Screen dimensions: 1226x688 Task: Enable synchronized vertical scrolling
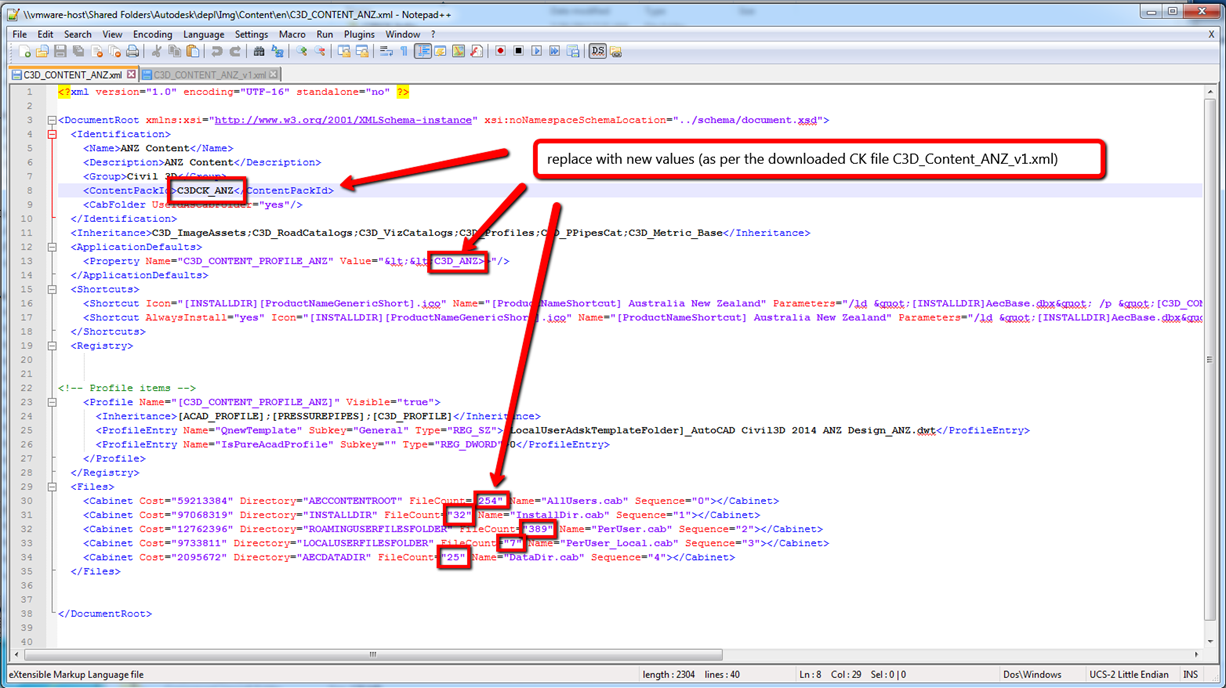[345, 50]
